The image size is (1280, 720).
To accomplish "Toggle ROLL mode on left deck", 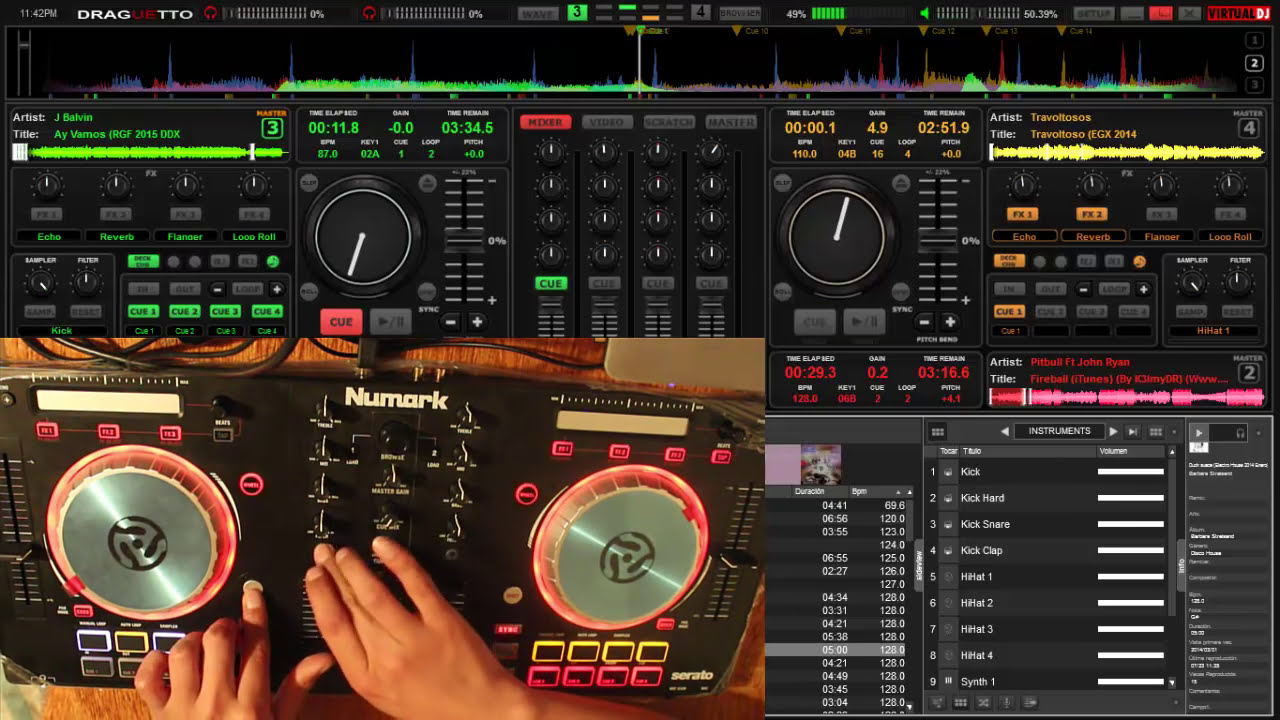I will click(x=309, y=292).
